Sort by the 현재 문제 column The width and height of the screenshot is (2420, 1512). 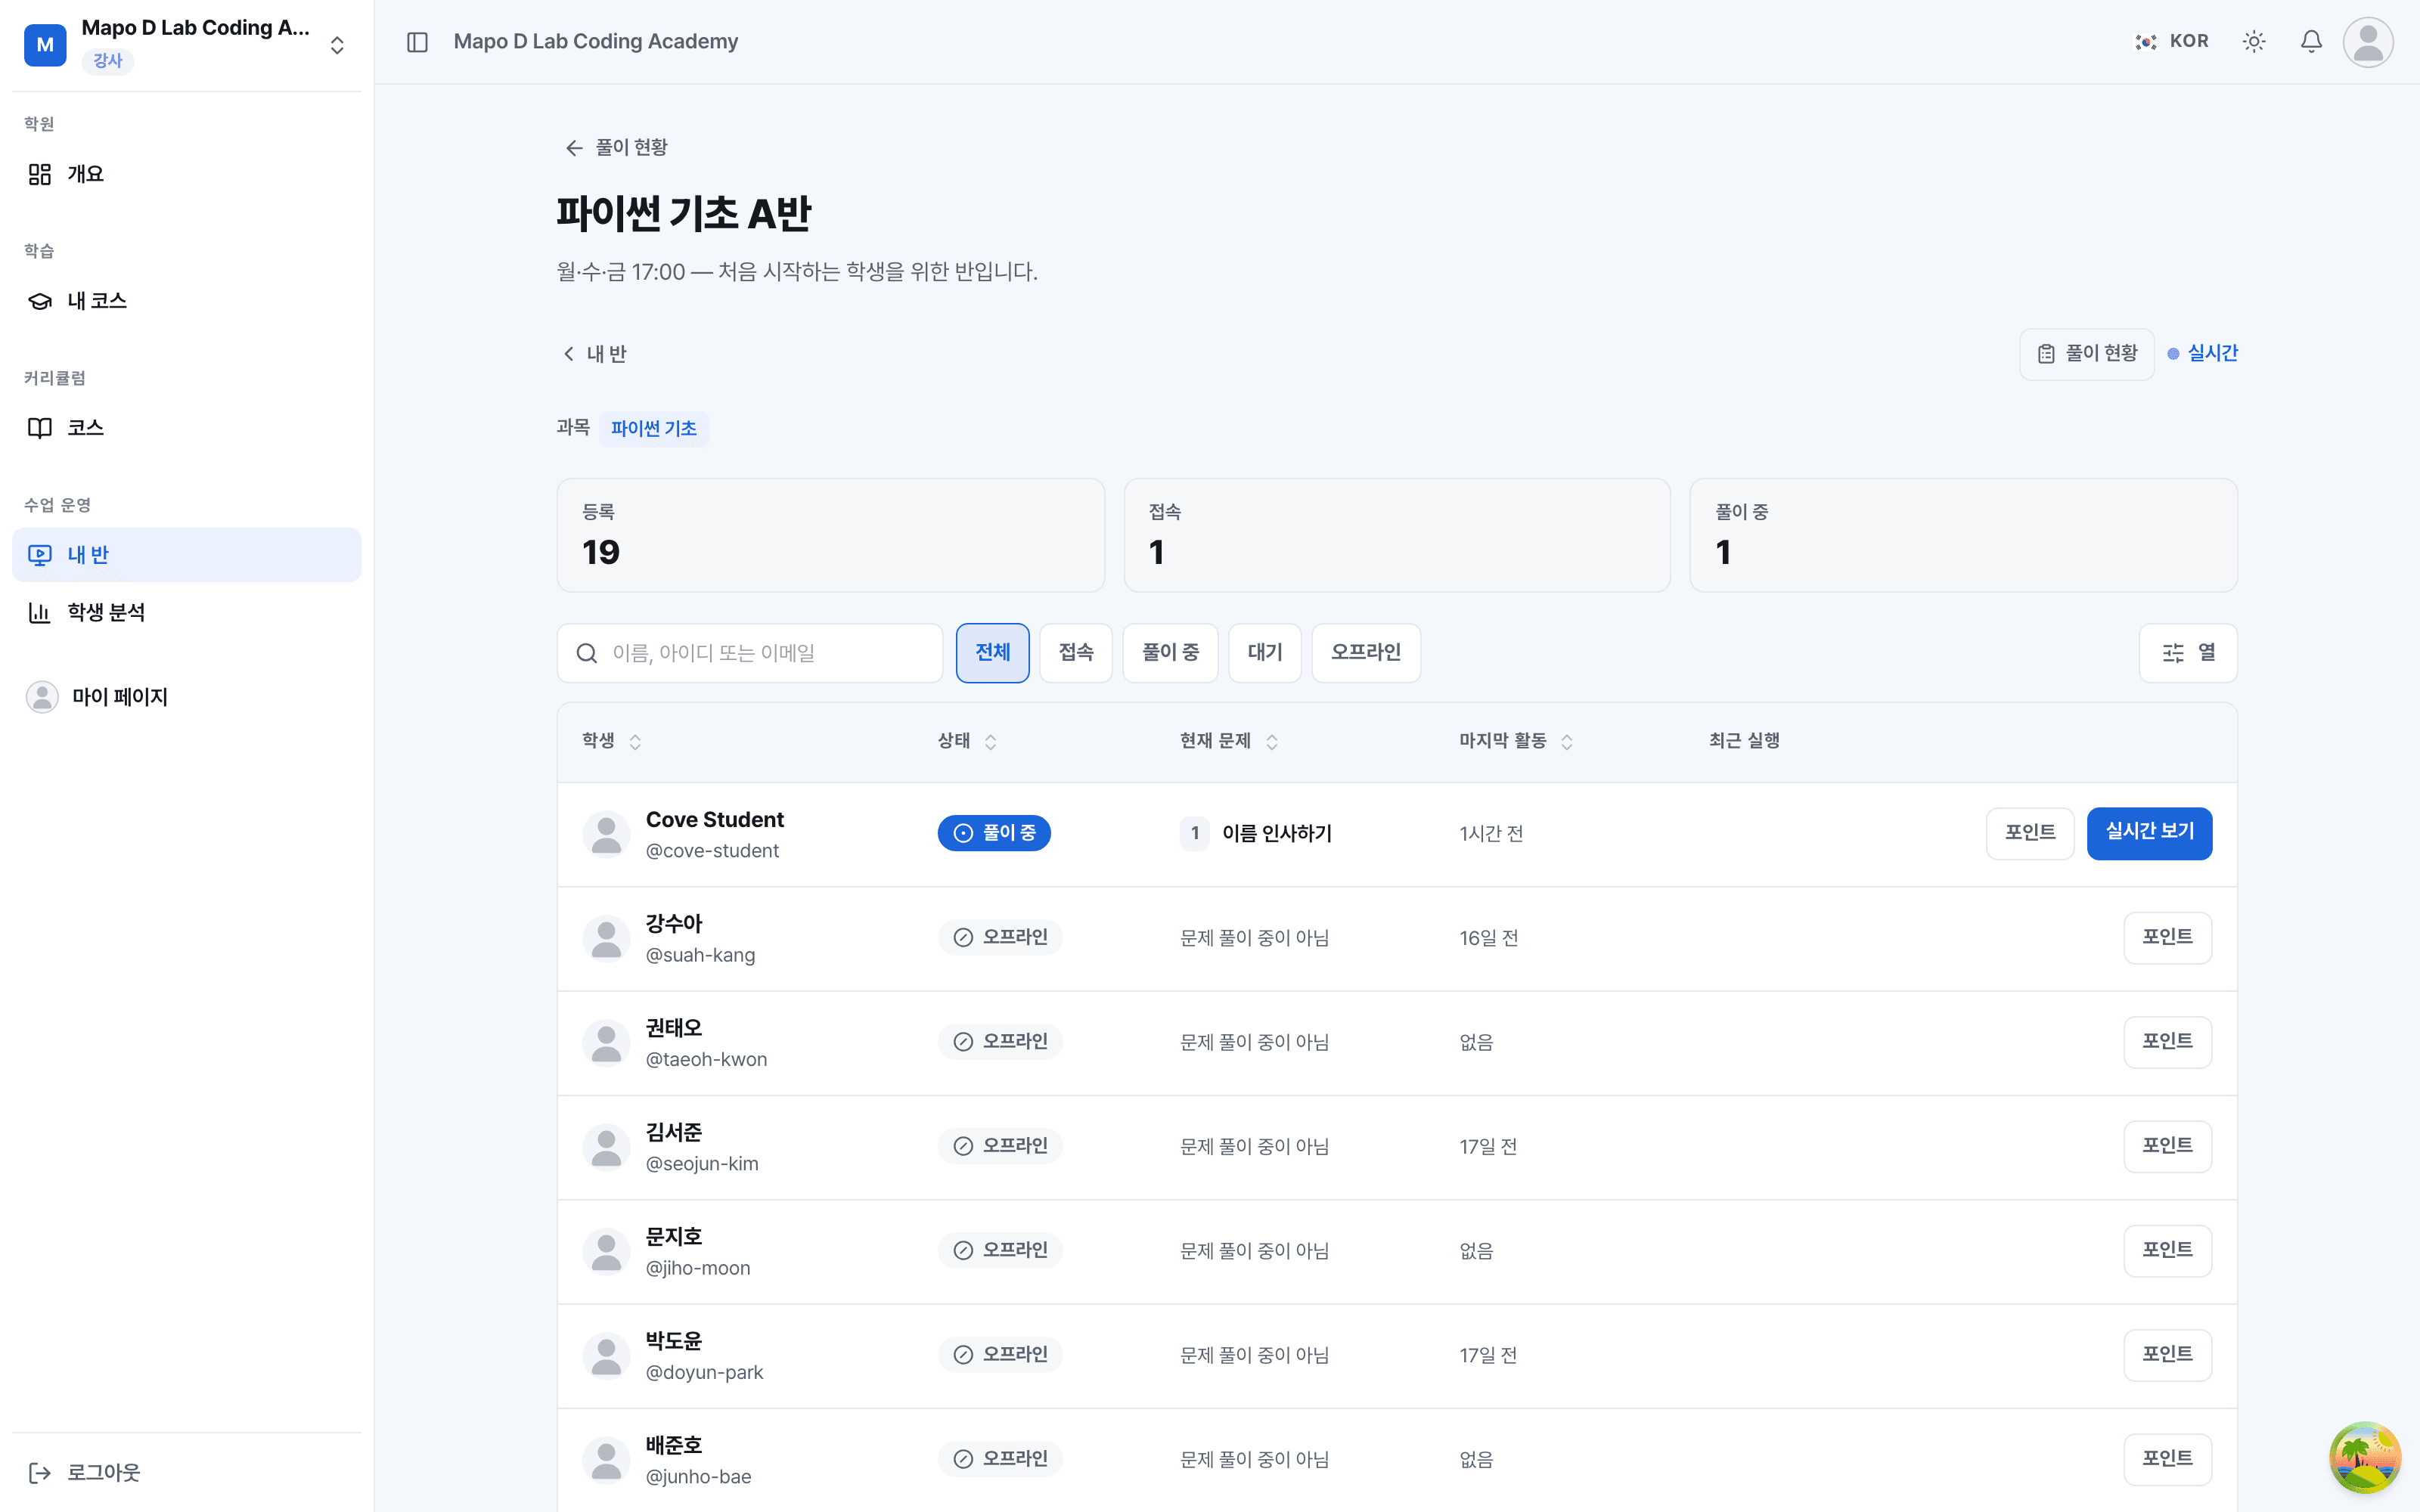[x=1229, y=741]
